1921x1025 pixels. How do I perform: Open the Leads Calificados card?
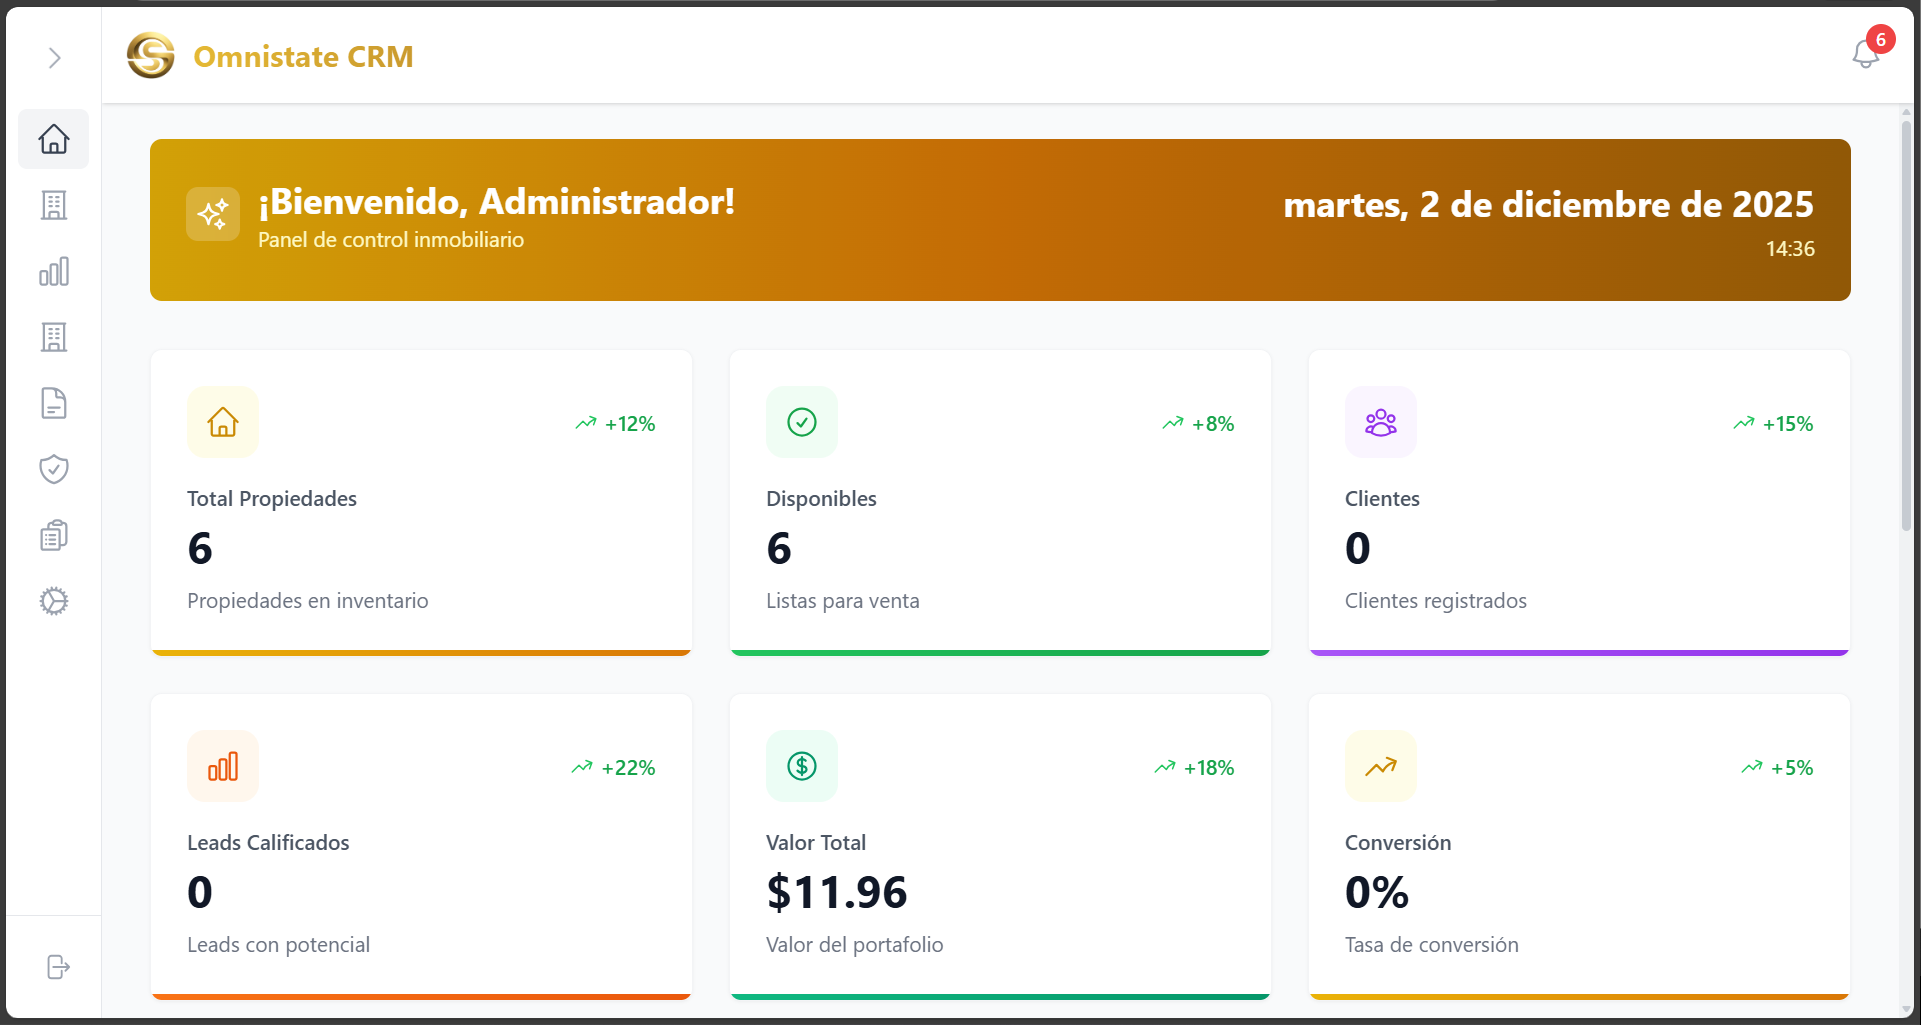pyautogui.click(x=420, y=845)
